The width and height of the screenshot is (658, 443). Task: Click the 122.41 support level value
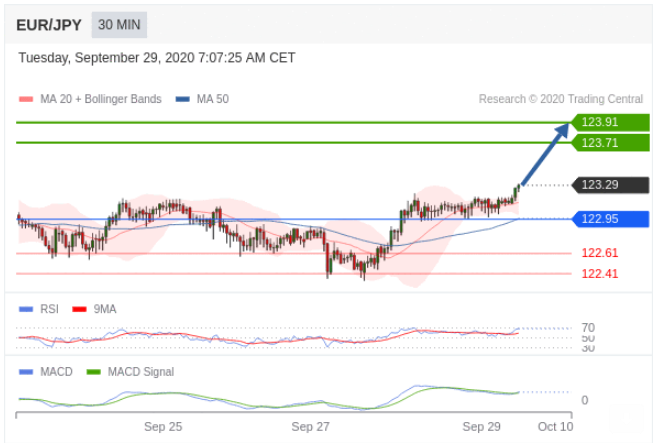600,274
